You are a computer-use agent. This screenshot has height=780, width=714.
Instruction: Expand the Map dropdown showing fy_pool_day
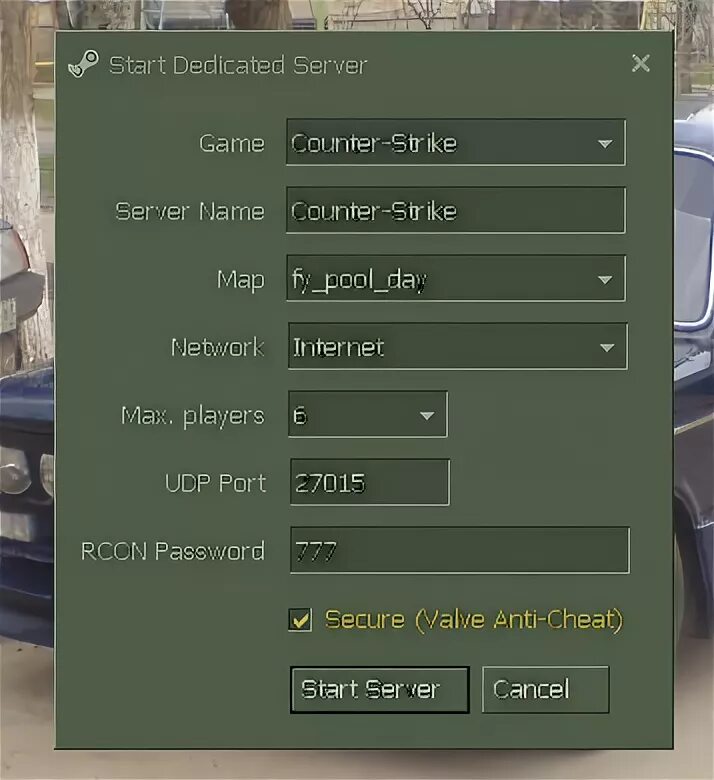tap(456, 278)
